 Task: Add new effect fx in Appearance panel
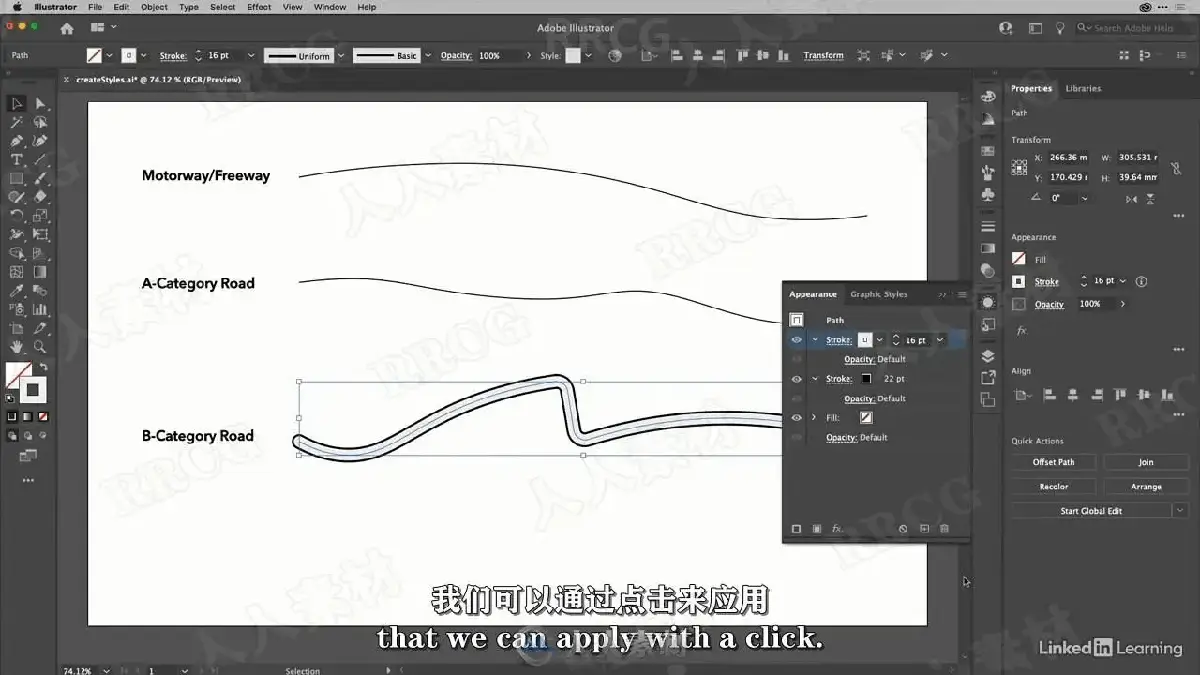(837, 529)
